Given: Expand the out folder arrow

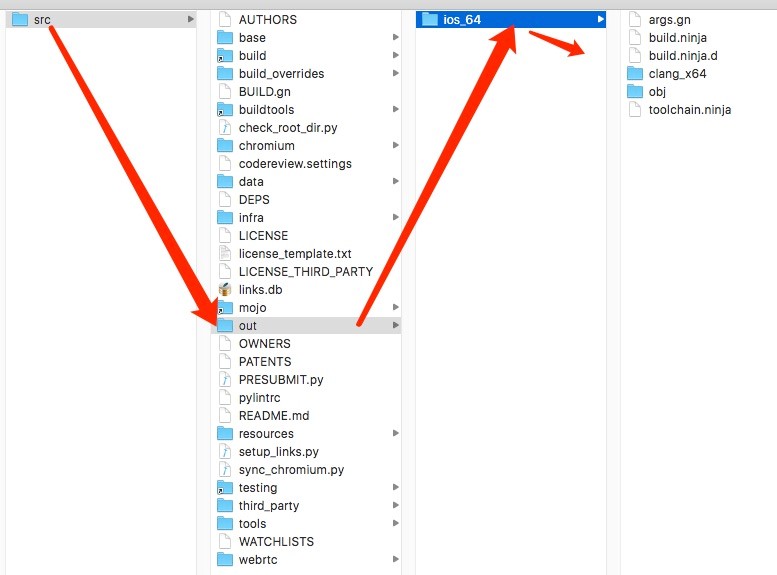Looking at the screenshot, I should [x=395, y=325].
